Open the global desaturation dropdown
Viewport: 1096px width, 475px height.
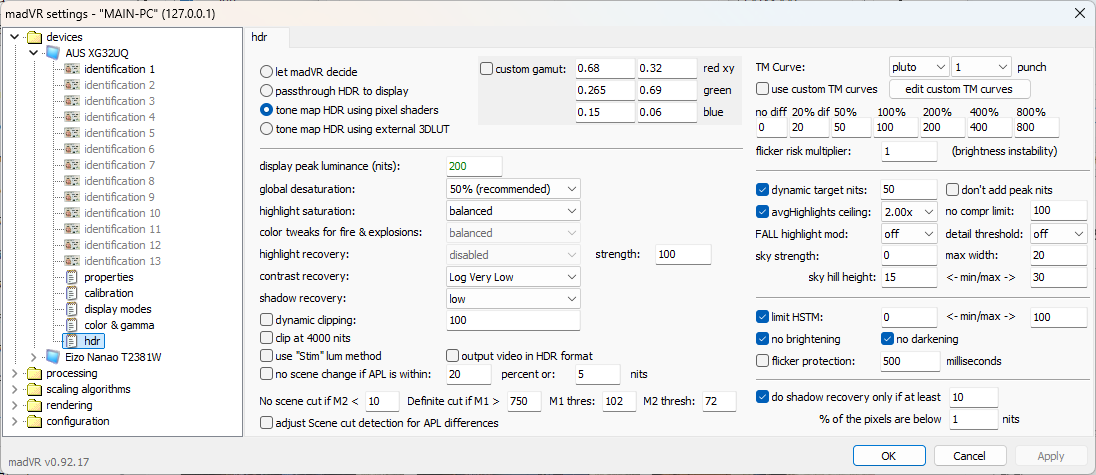coord(513,189)
